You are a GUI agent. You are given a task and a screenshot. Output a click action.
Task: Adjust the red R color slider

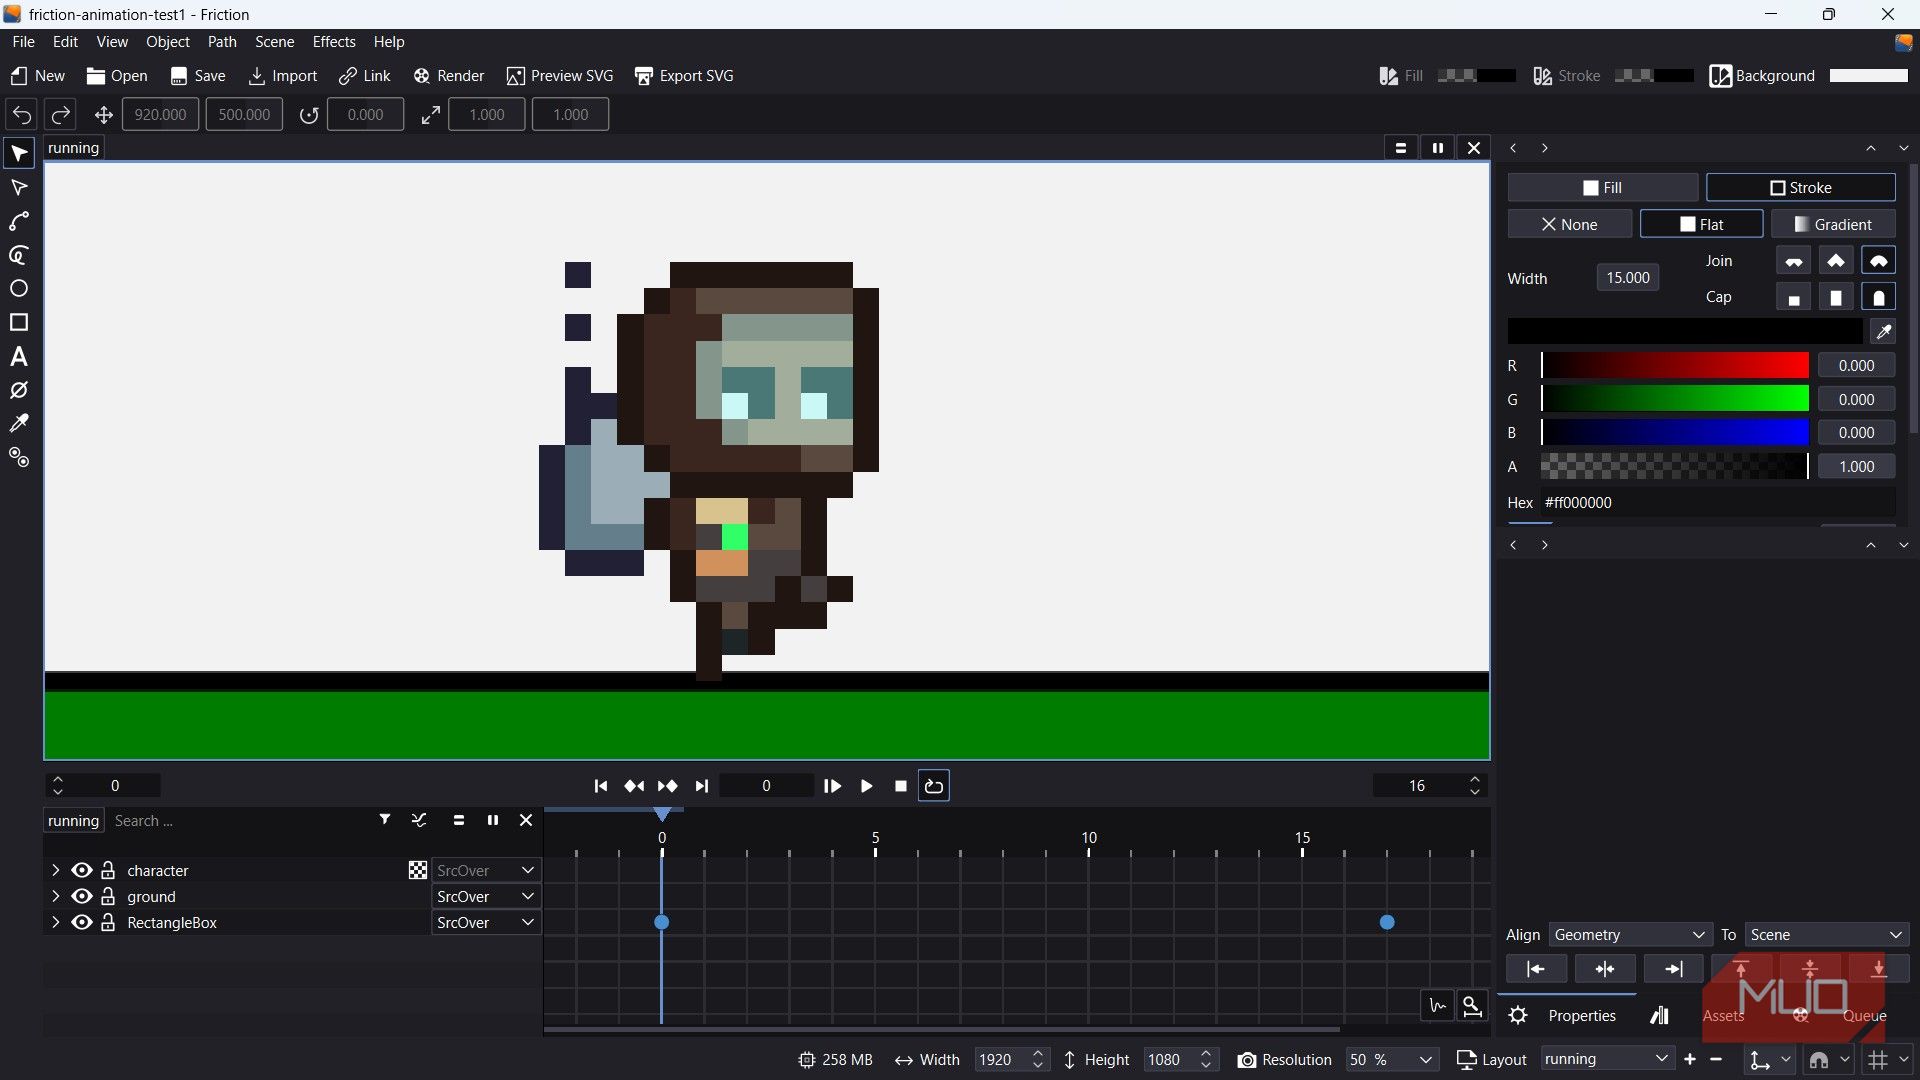pos(1675,366)
